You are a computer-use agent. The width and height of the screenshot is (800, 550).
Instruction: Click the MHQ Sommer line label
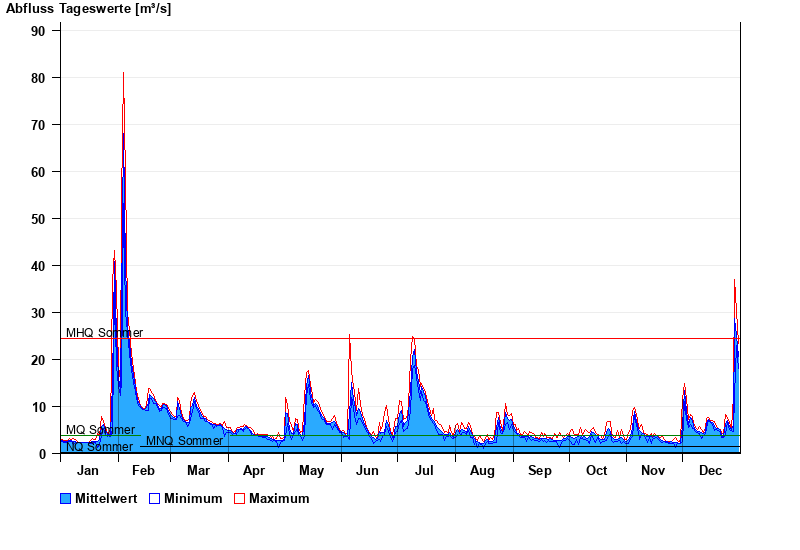point(104,333)
